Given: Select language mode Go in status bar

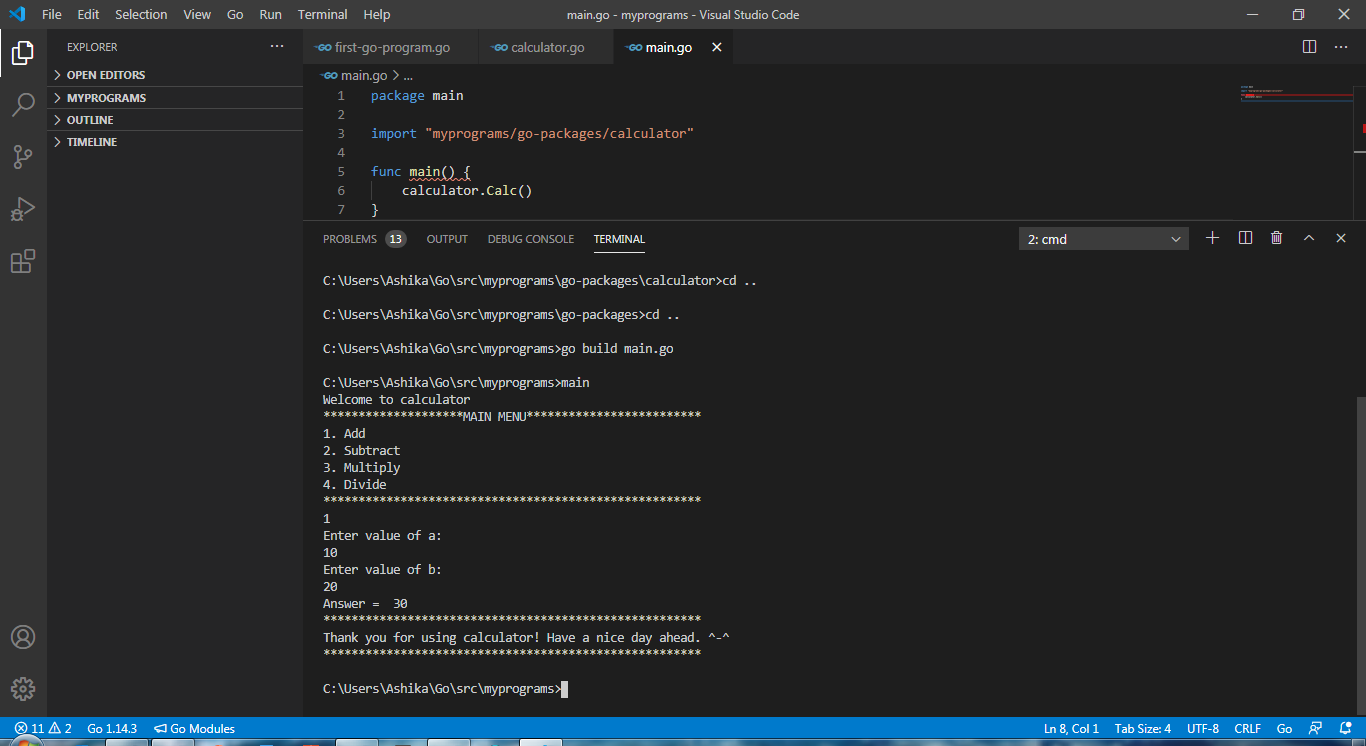Looking at the screenshot, I should [x=1284, y=729].
